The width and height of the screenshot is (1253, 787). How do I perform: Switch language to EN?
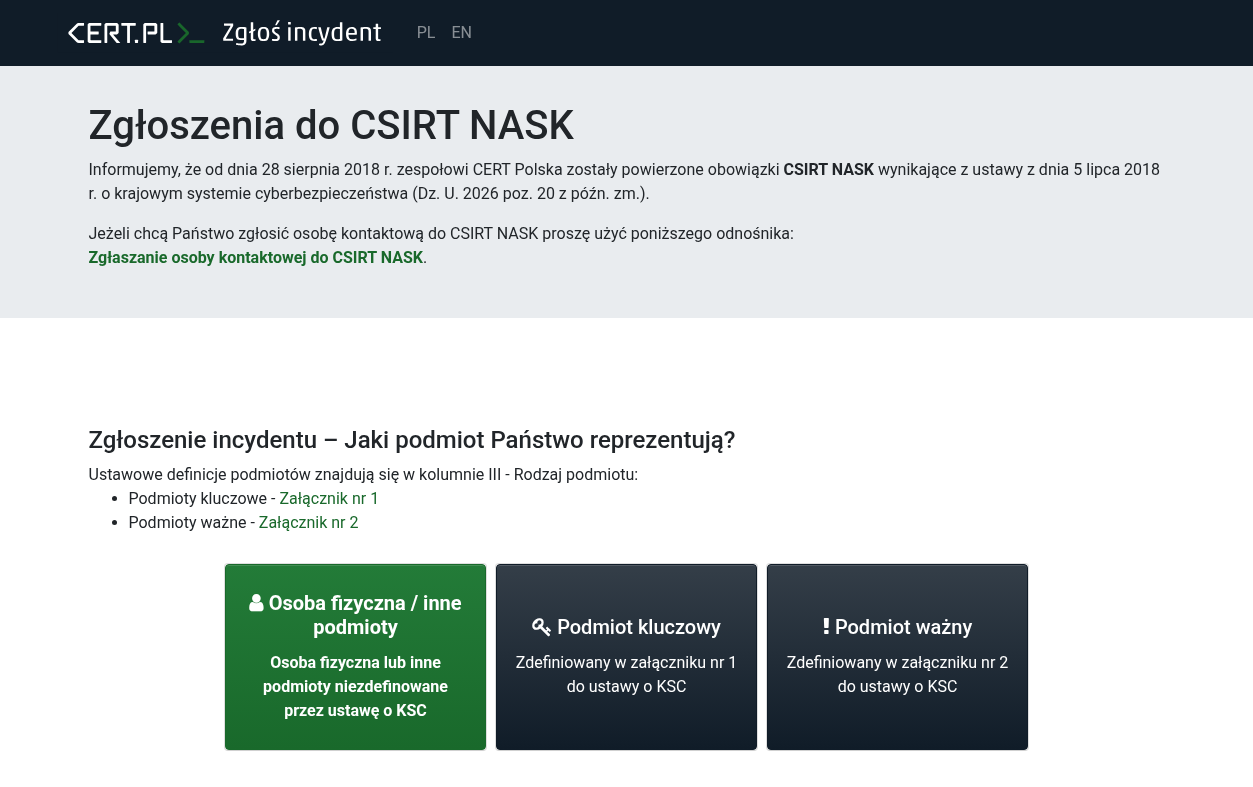[x=461, y=33]
